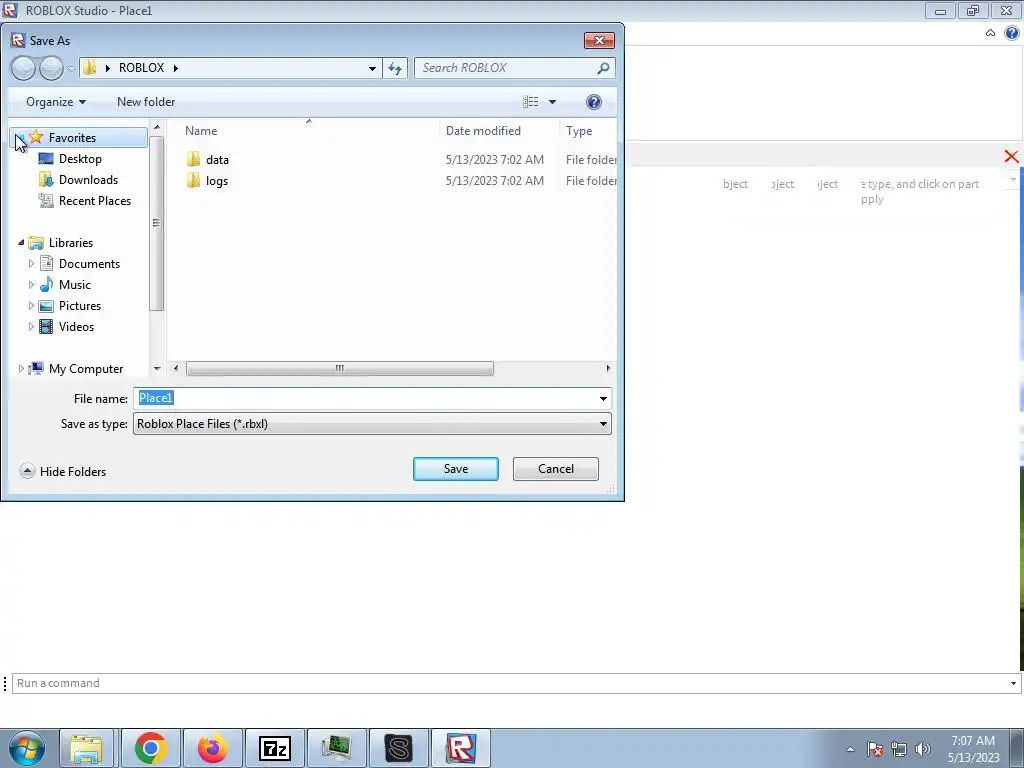Click the horizontal scrollbar thumb in file list

[x=340, y=368]
